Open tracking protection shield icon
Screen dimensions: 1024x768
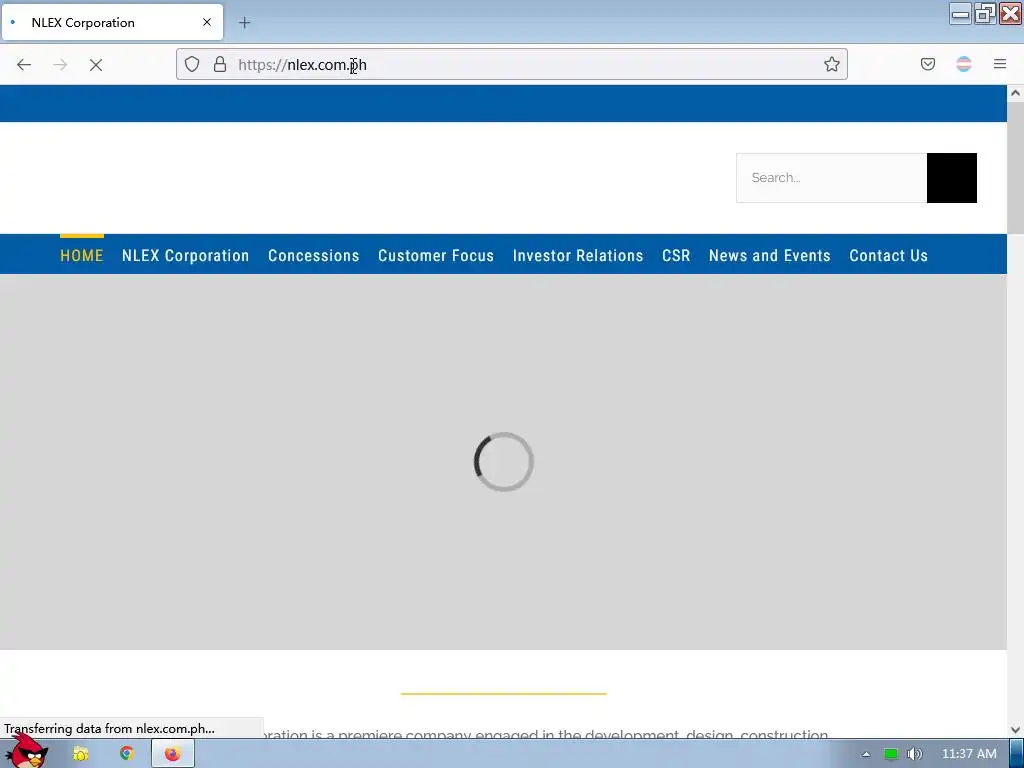tap(192, 64)
